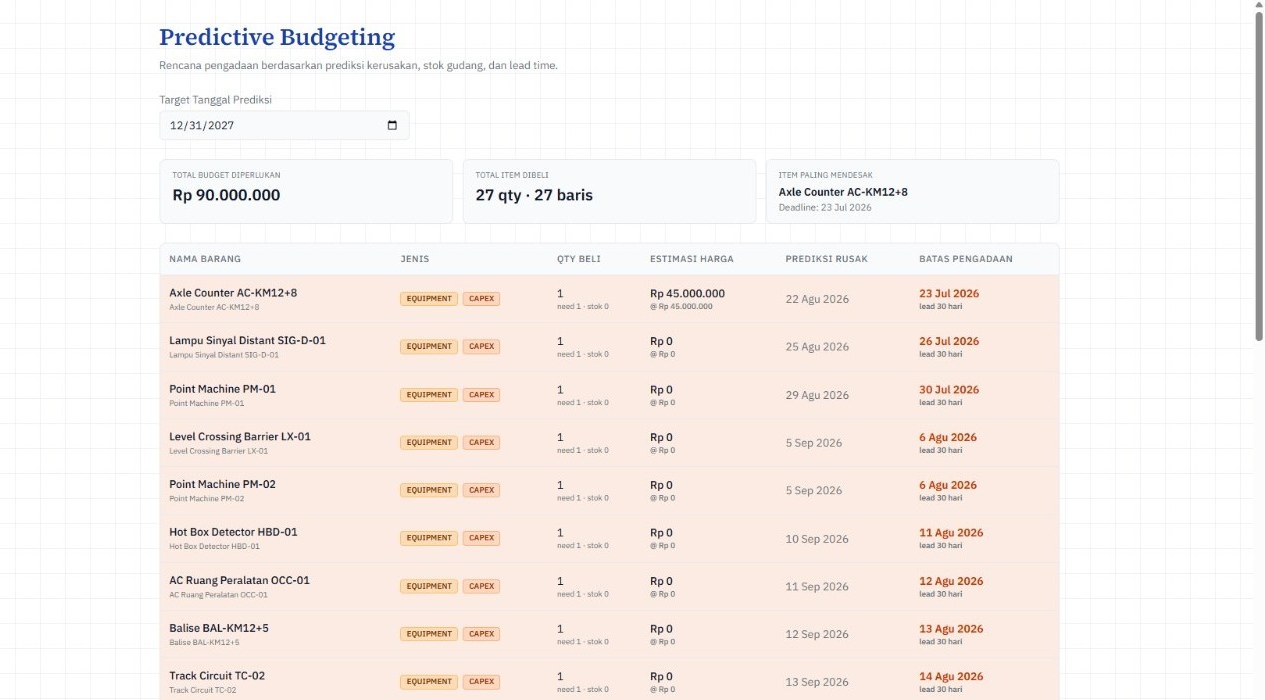This screenshot has height=700, width=1265.
Task: Click the Target Tanggal Prediksi date input
Action: [x=284, y=125]
